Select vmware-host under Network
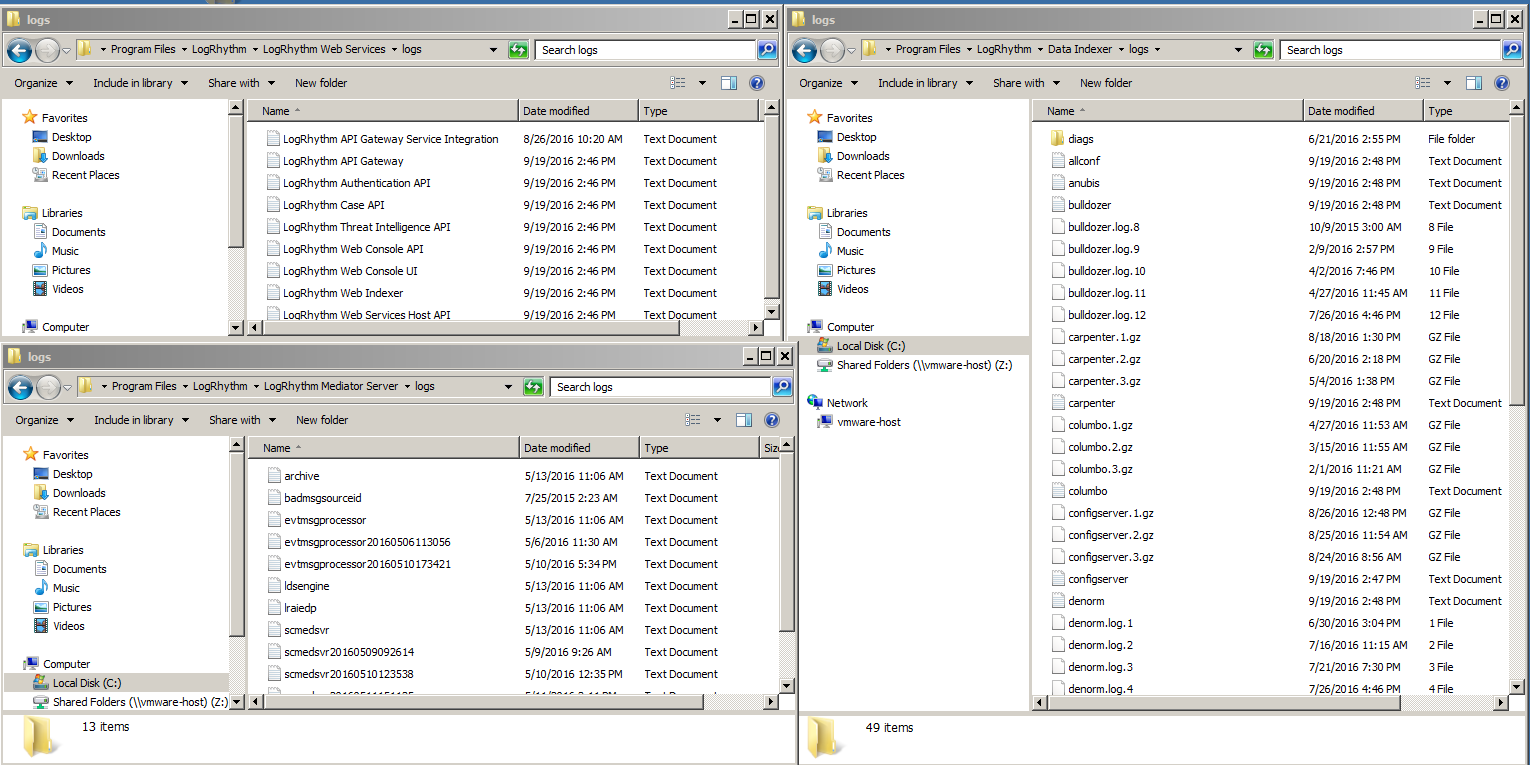1530x765 pixels. 868,422
